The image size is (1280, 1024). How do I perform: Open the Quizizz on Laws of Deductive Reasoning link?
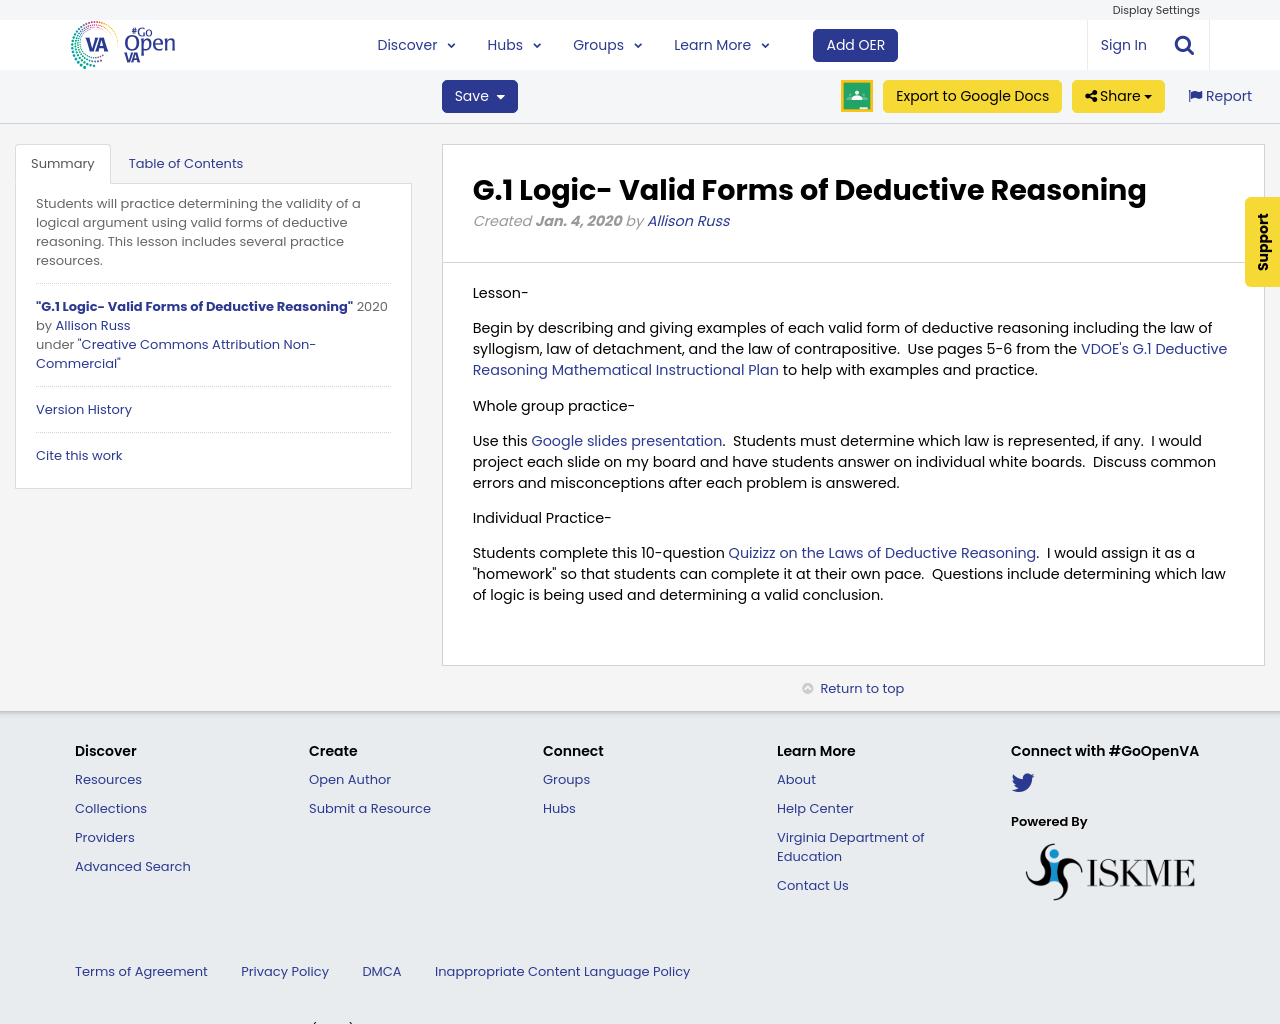point(882,553)
